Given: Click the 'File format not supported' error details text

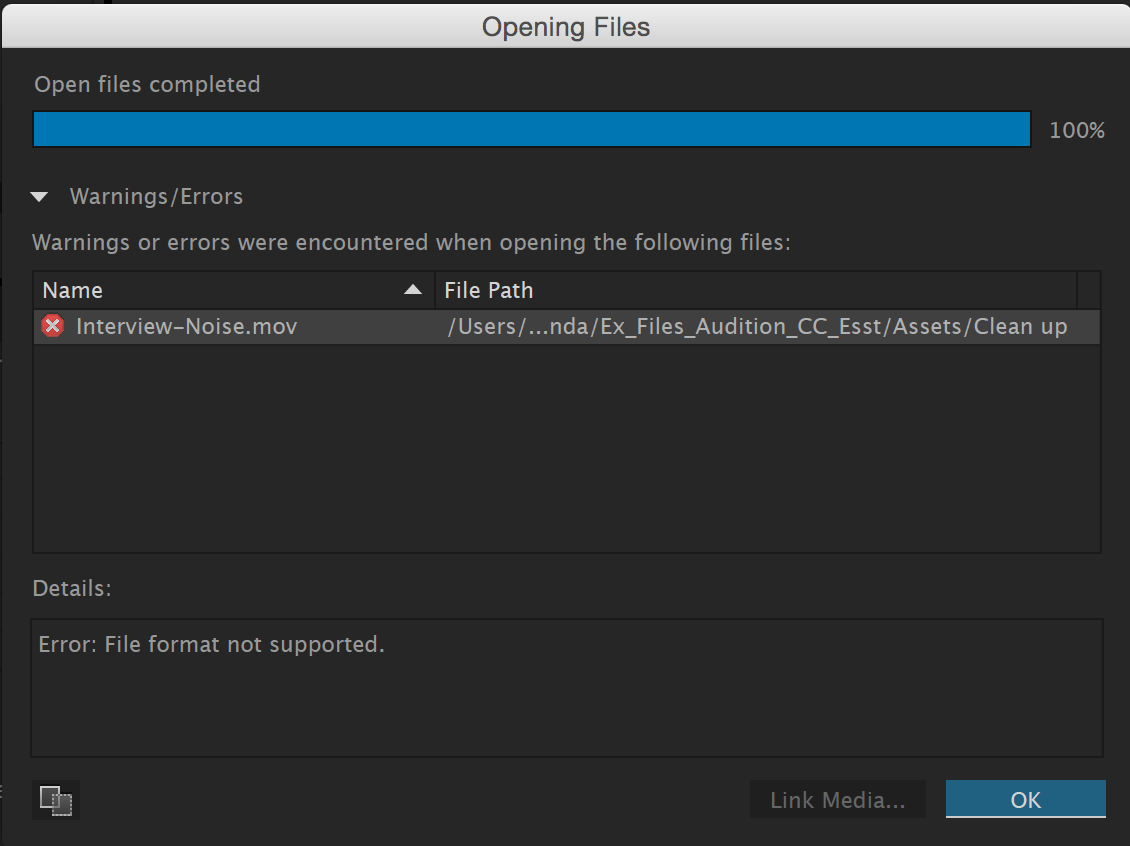Looking at the screenshot, I should [211, 644].
